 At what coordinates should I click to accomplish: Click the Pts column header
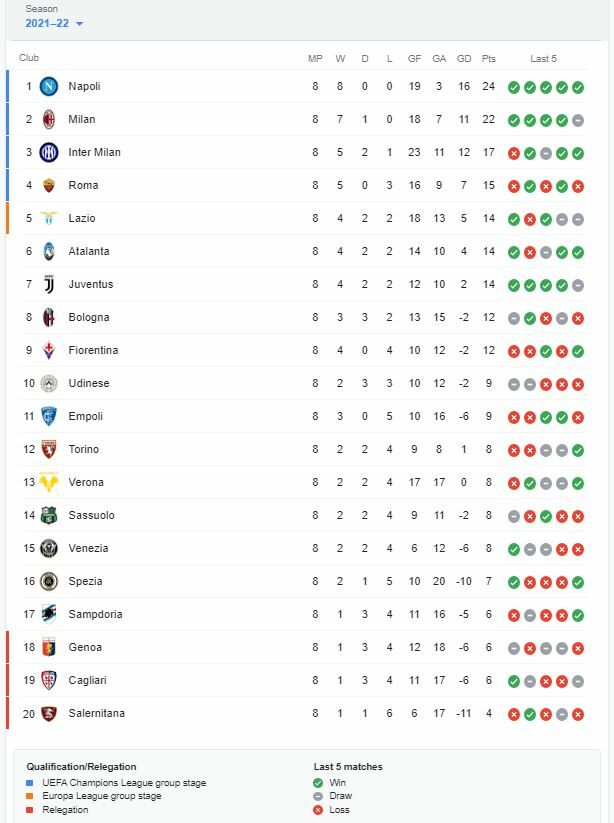coord(488,58)
